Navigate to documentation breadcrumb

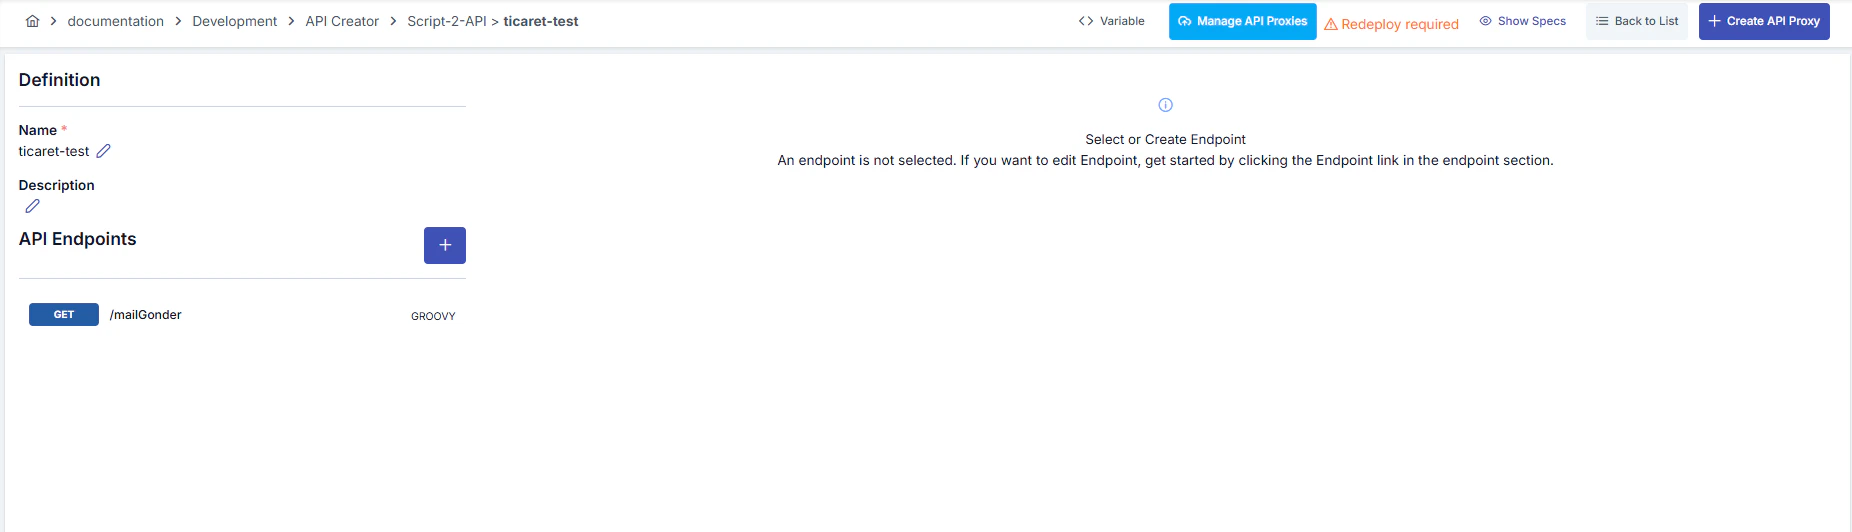pyautogui.click(x=116, y=21)
